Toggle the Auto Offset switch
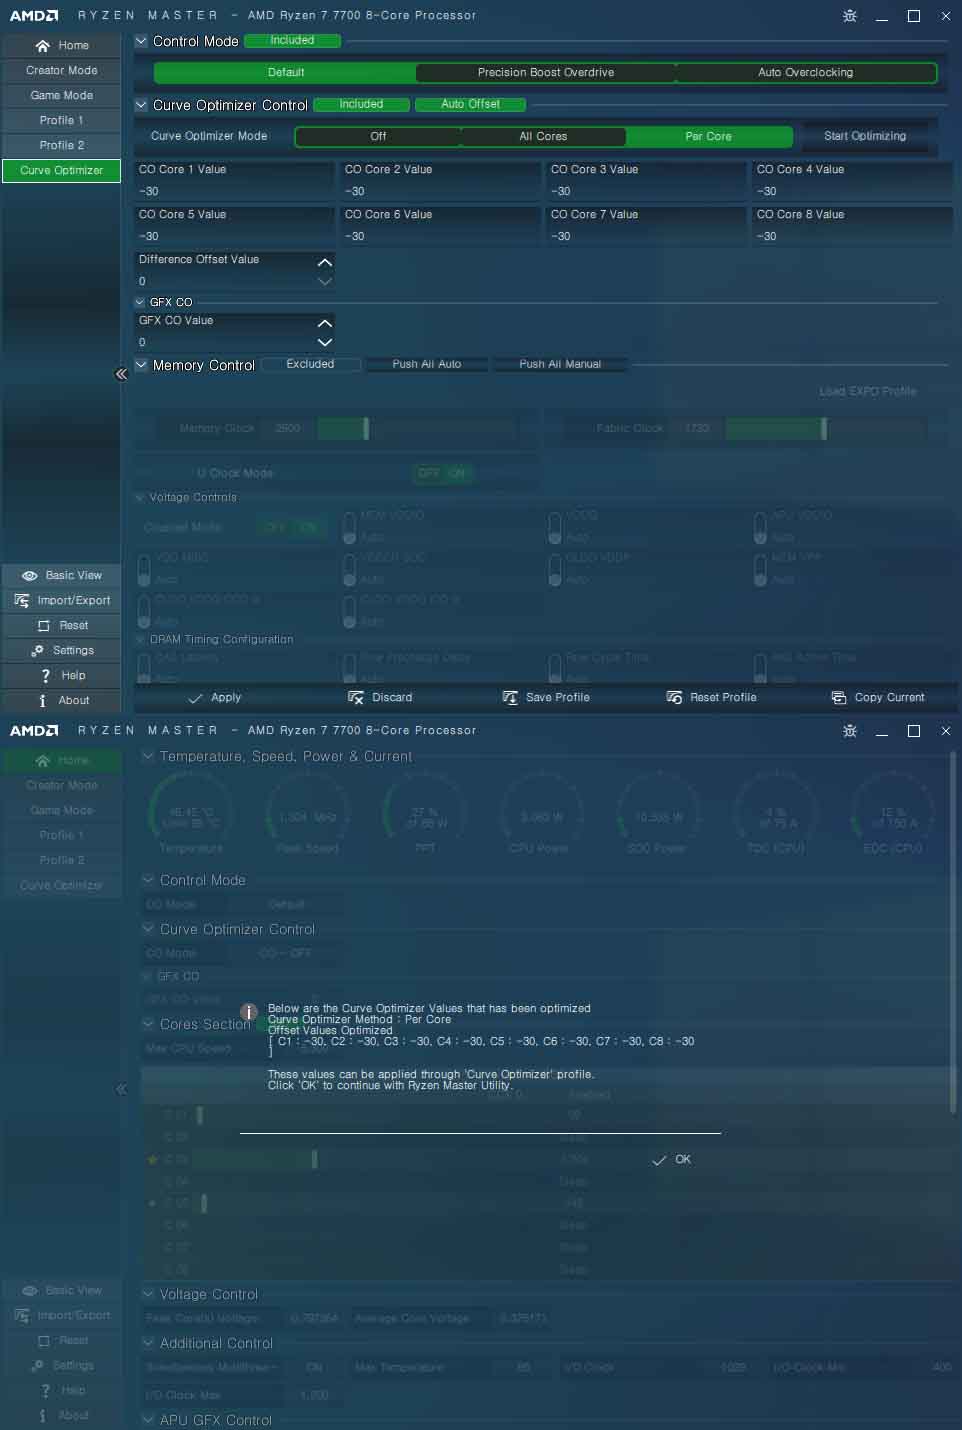 click(470, 105)
